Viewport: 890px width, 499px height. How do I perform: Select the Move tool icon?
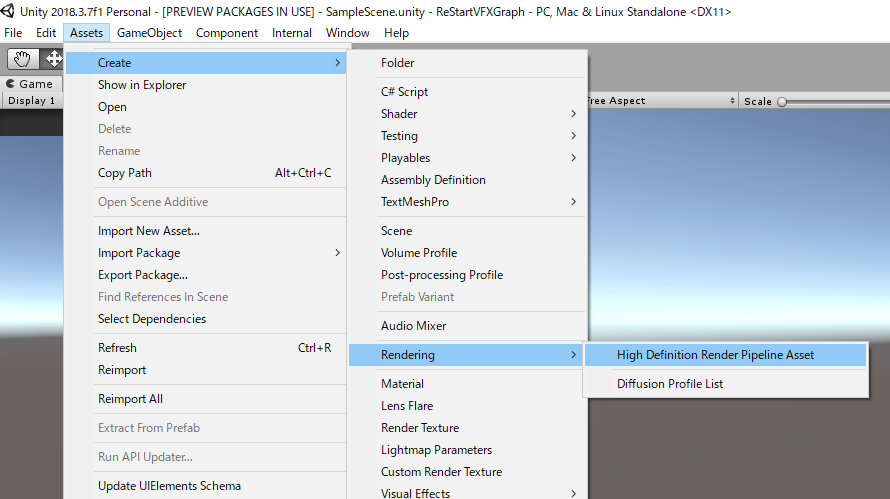click(53, 58)
